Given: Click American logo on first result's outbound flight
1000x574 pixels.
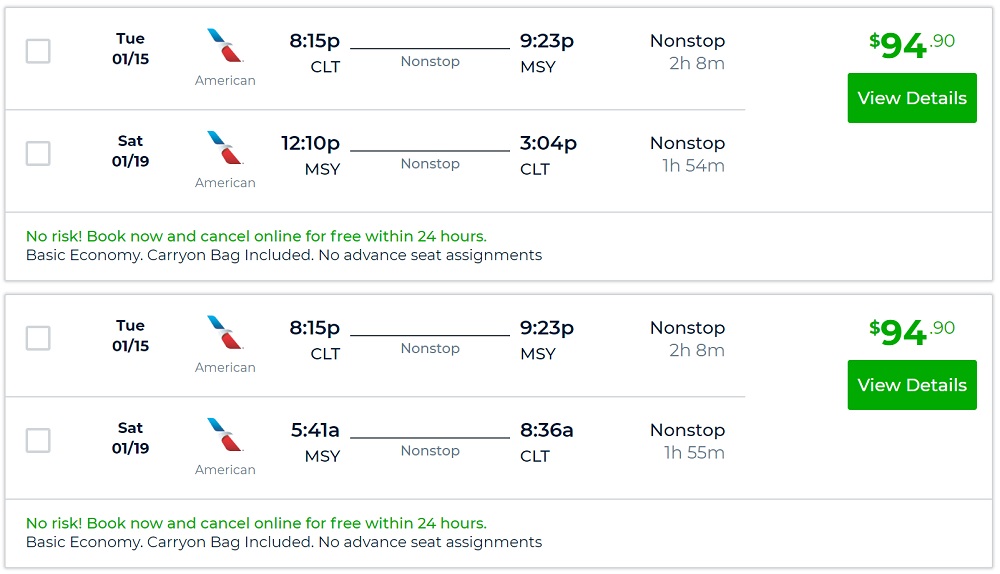Looking at the screenshot, I should [225, 46].
